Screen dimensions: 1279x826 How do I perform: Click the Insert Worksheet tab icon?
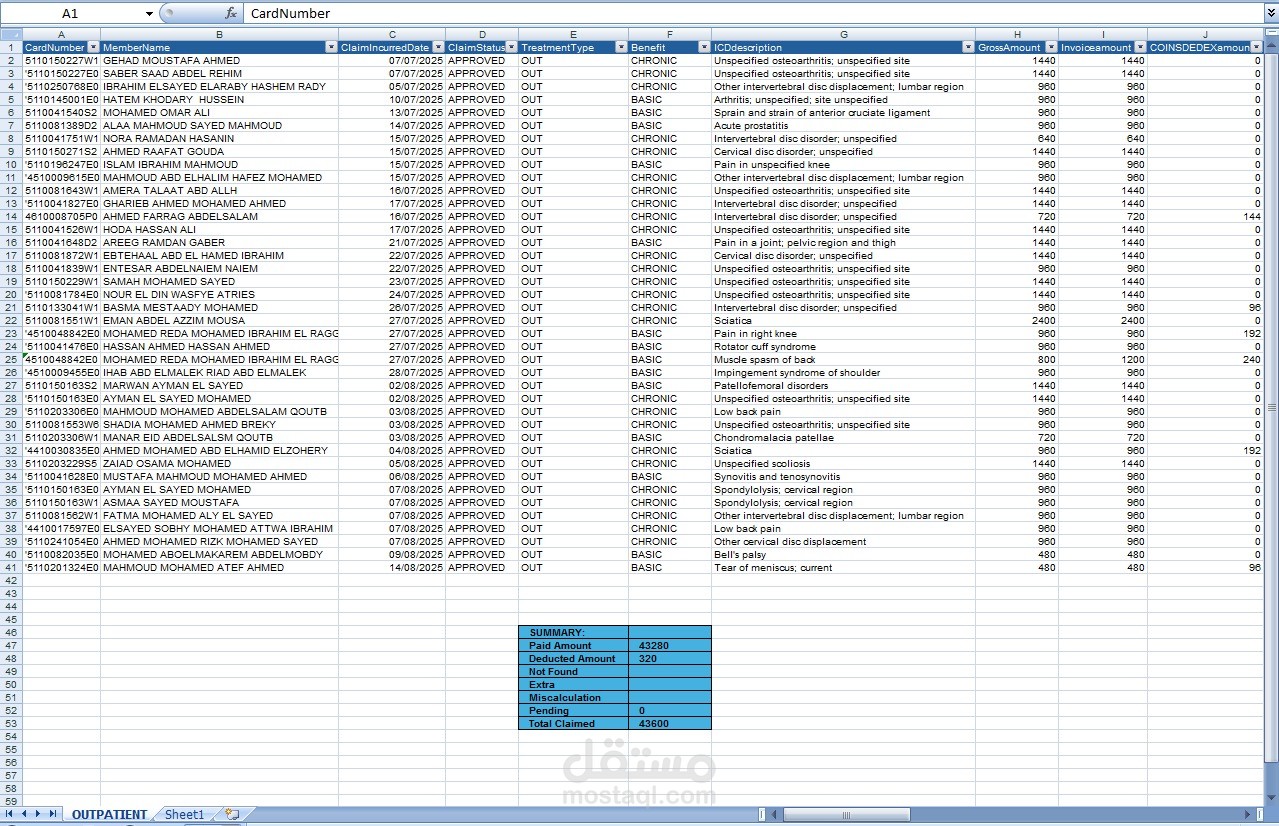pyautogui.click(x=232, y=815)
